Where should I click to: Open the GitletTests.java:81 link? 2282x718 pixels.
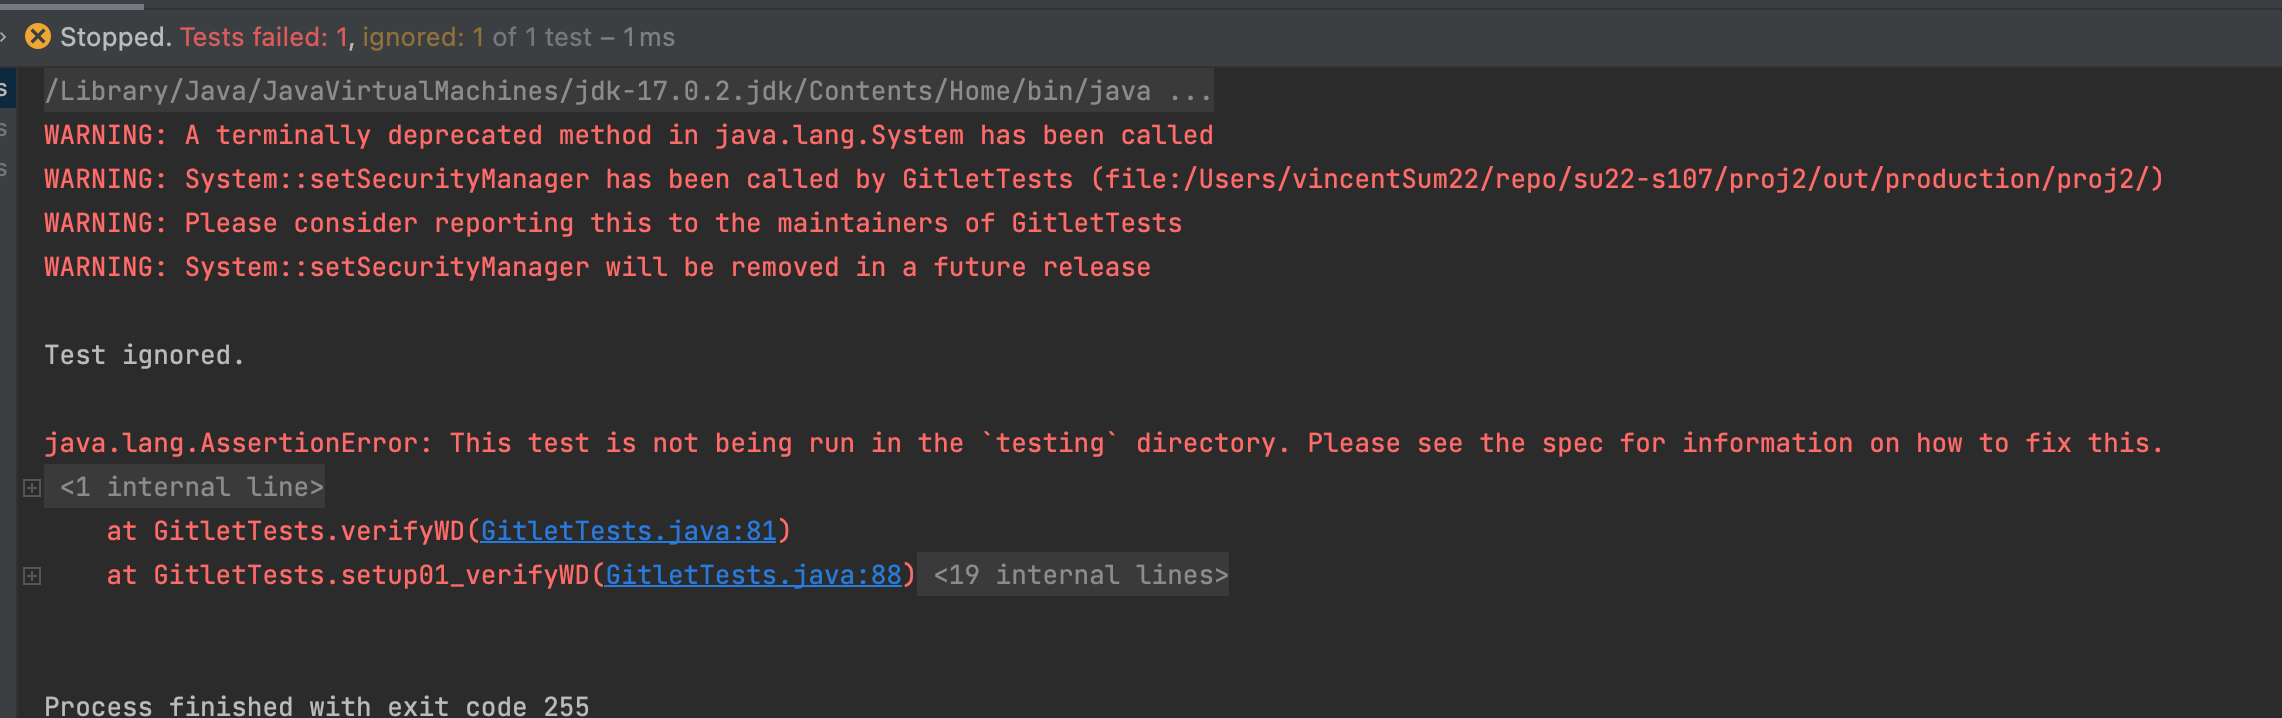click(x=628, y=531)
